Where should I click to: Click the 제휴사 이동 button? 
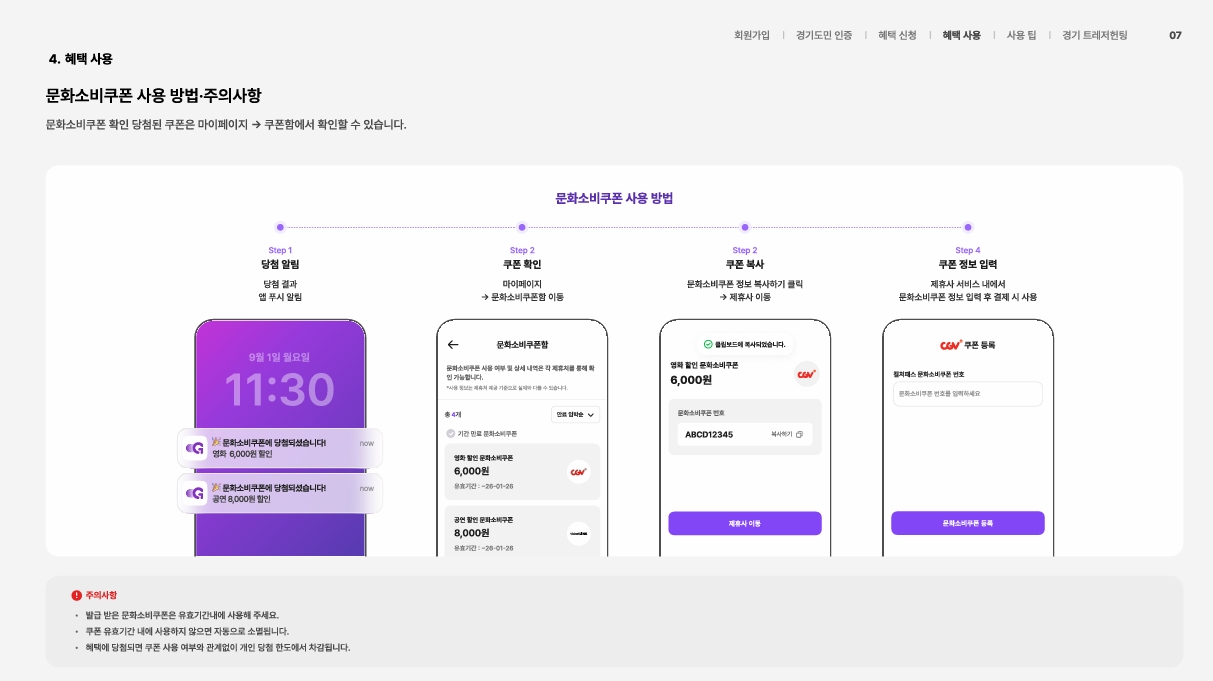click(x=745, y=523)
